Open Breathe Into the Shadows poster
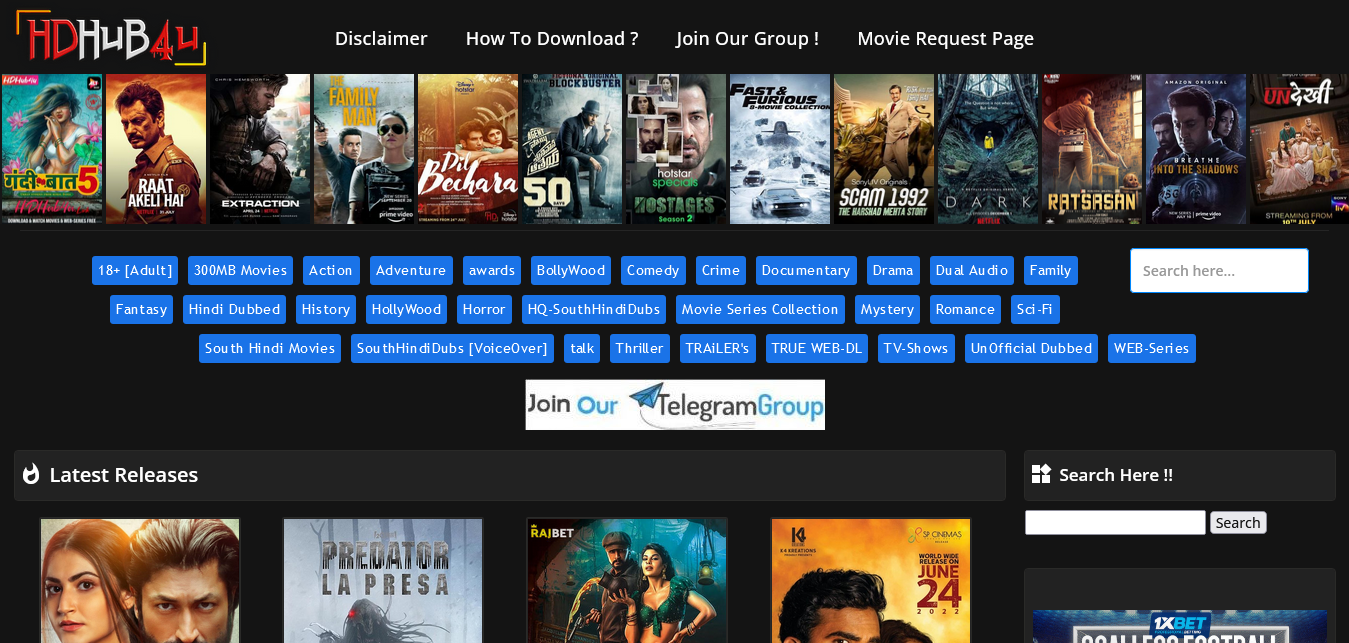1349x643 pixels. coord(1196,149)
